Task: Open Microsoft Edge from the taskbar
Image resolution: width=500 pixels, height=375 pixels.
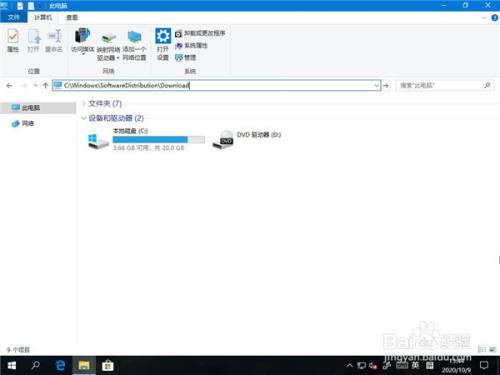Action: tap(60, 366)
